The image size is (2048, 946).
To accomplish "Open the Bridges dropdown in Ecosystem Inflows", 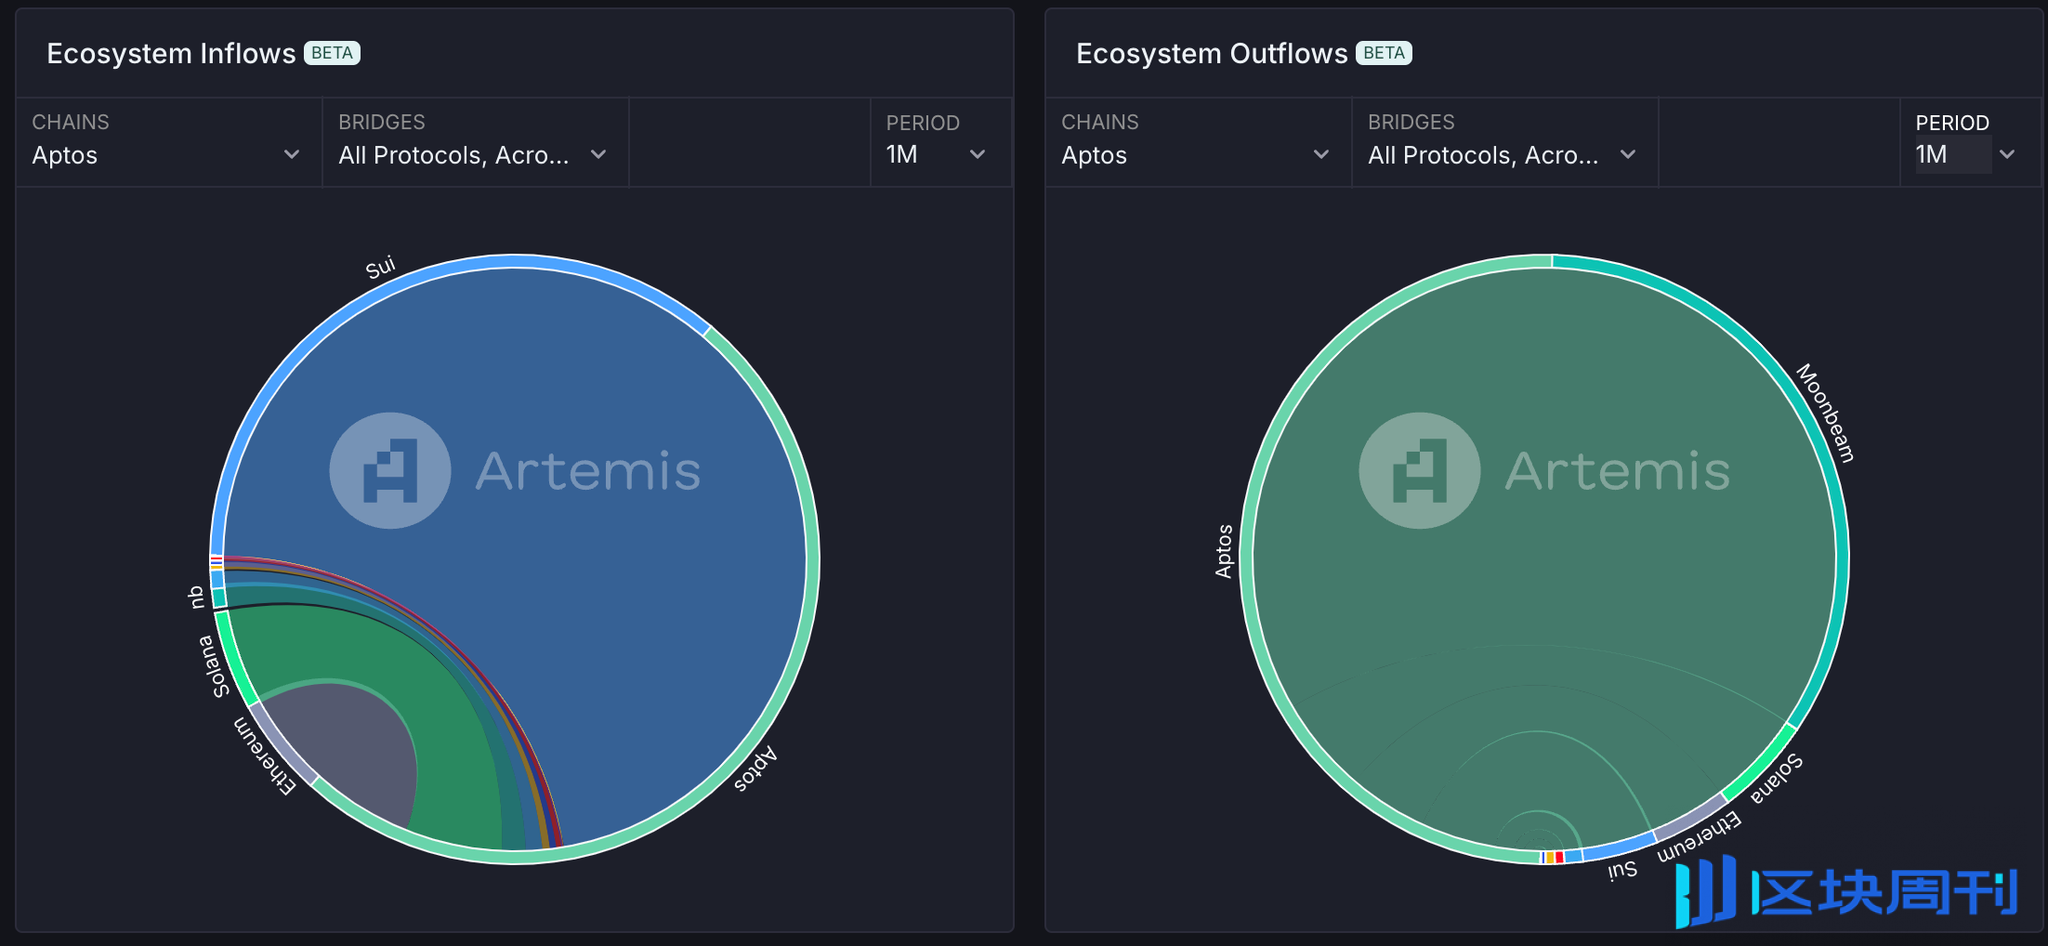I will pos(474,142).
